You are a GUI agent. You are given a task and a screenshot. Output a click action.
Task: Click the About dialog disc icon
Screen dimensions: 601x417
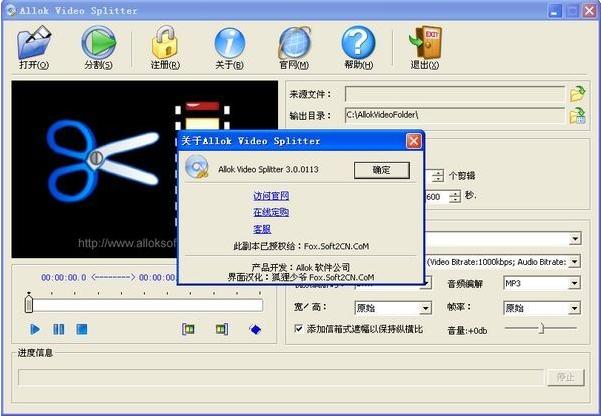pos(197,167)
